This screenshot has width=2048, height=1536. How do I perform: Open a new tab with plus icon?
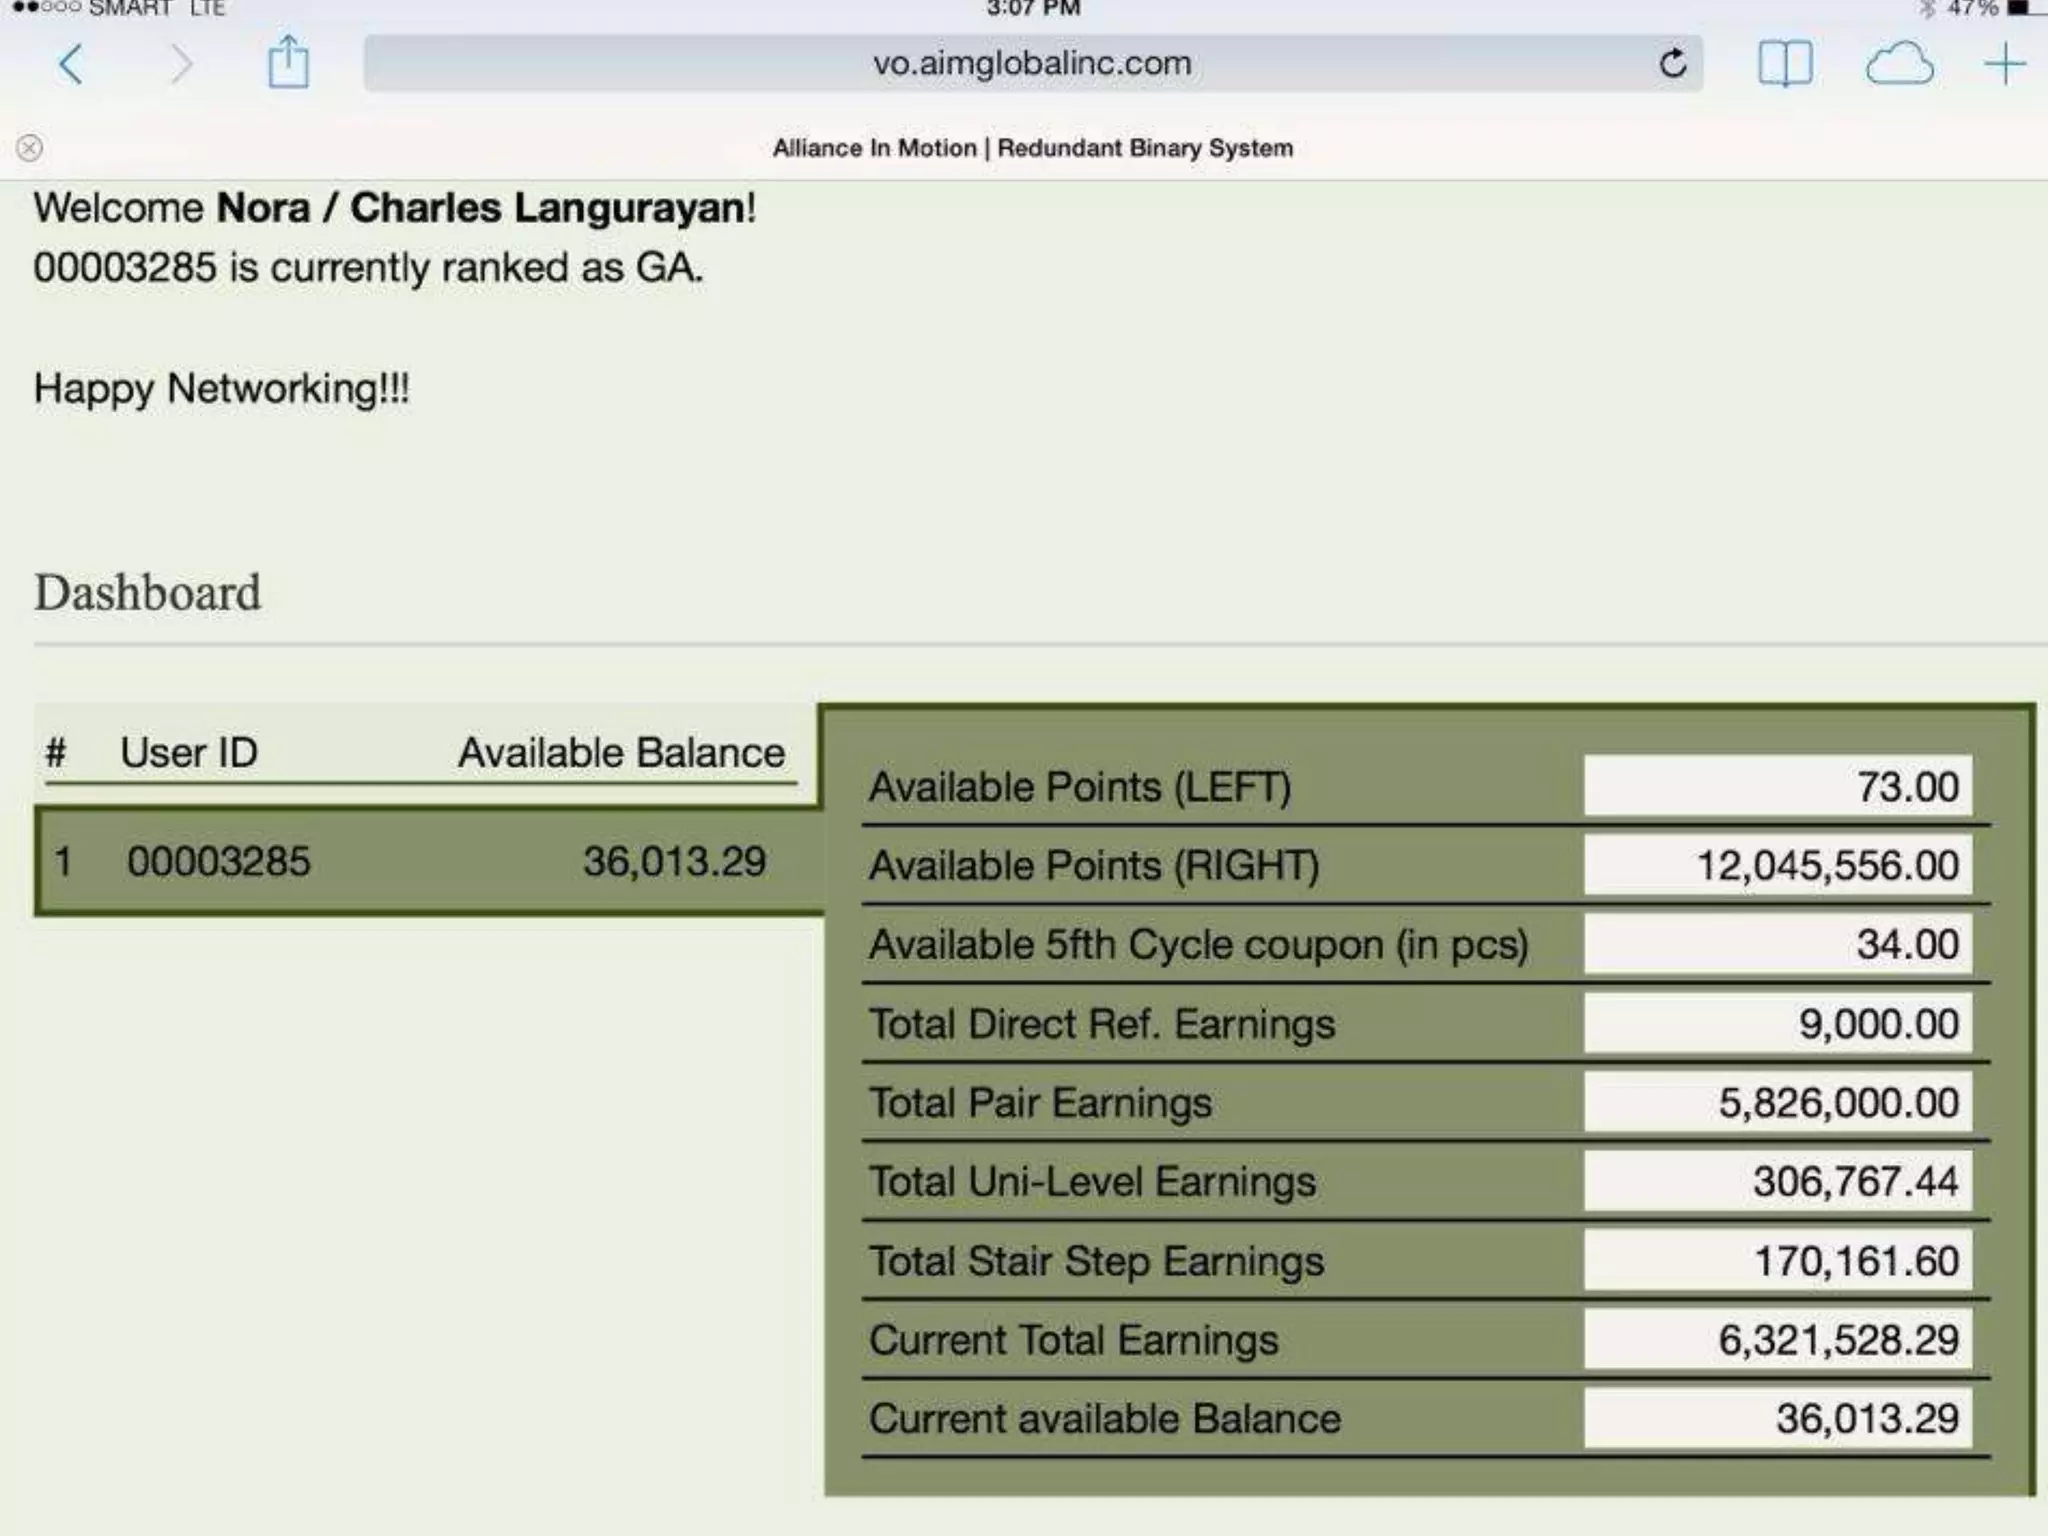[x=2004, y=65]
